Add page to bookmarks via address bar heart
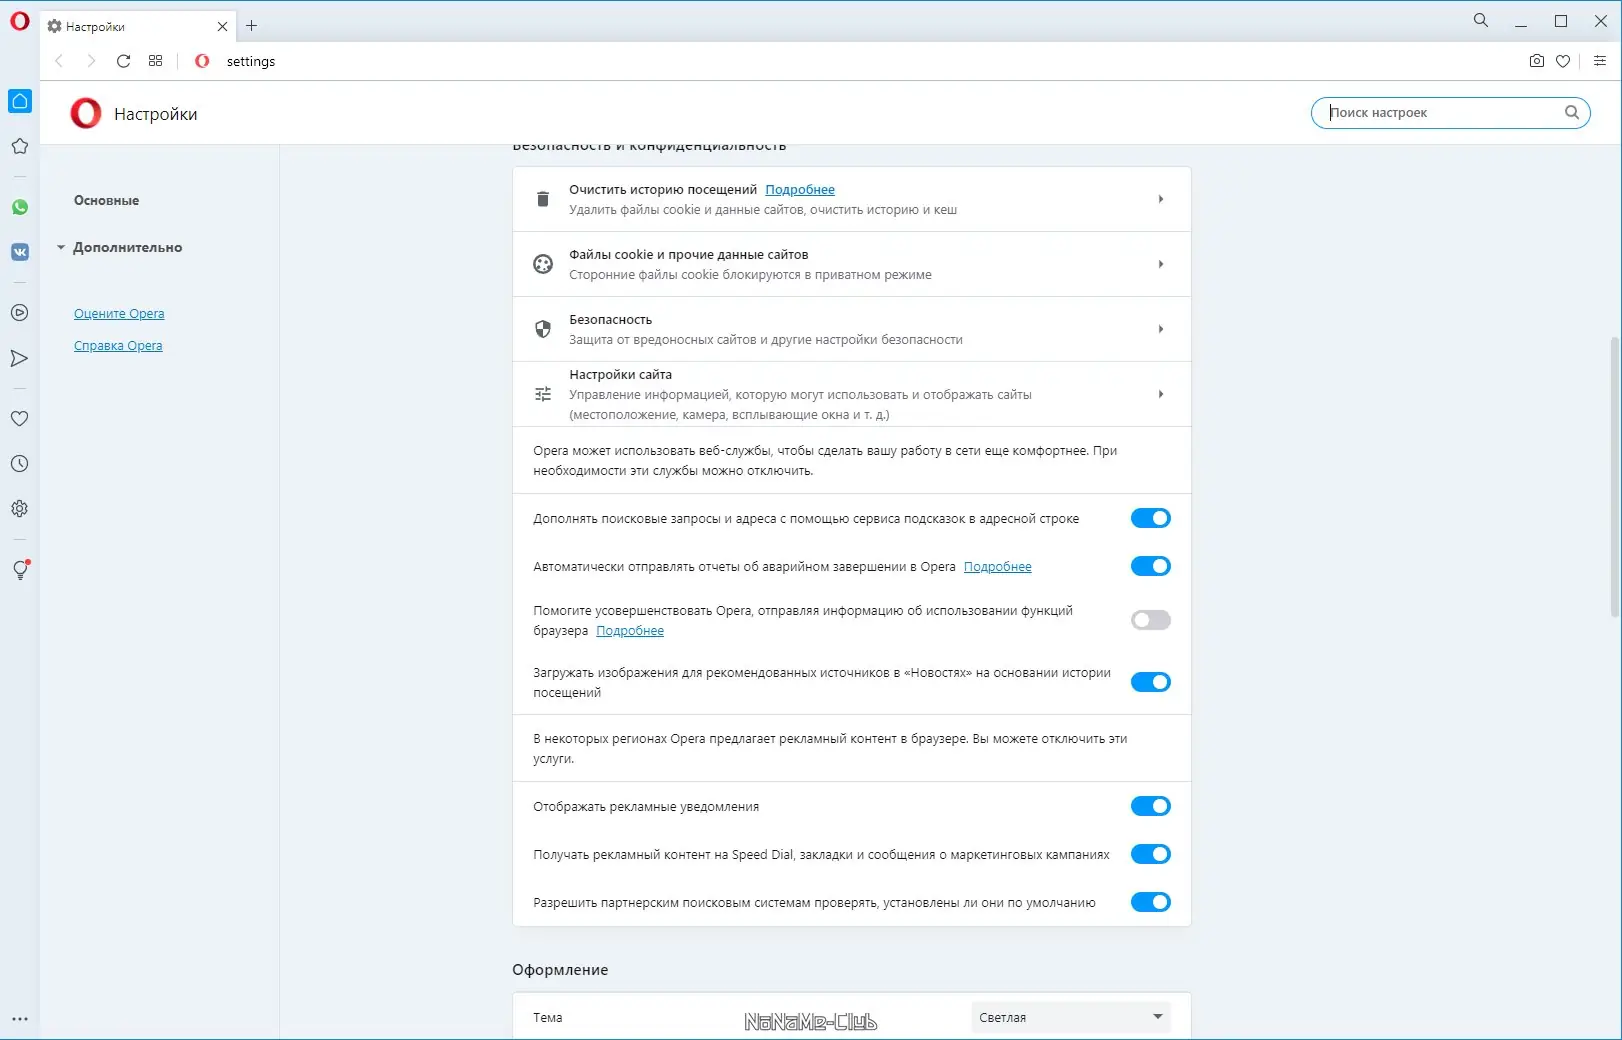This screenshot has width=1622, height=1040. click(x=1563, y=61)
